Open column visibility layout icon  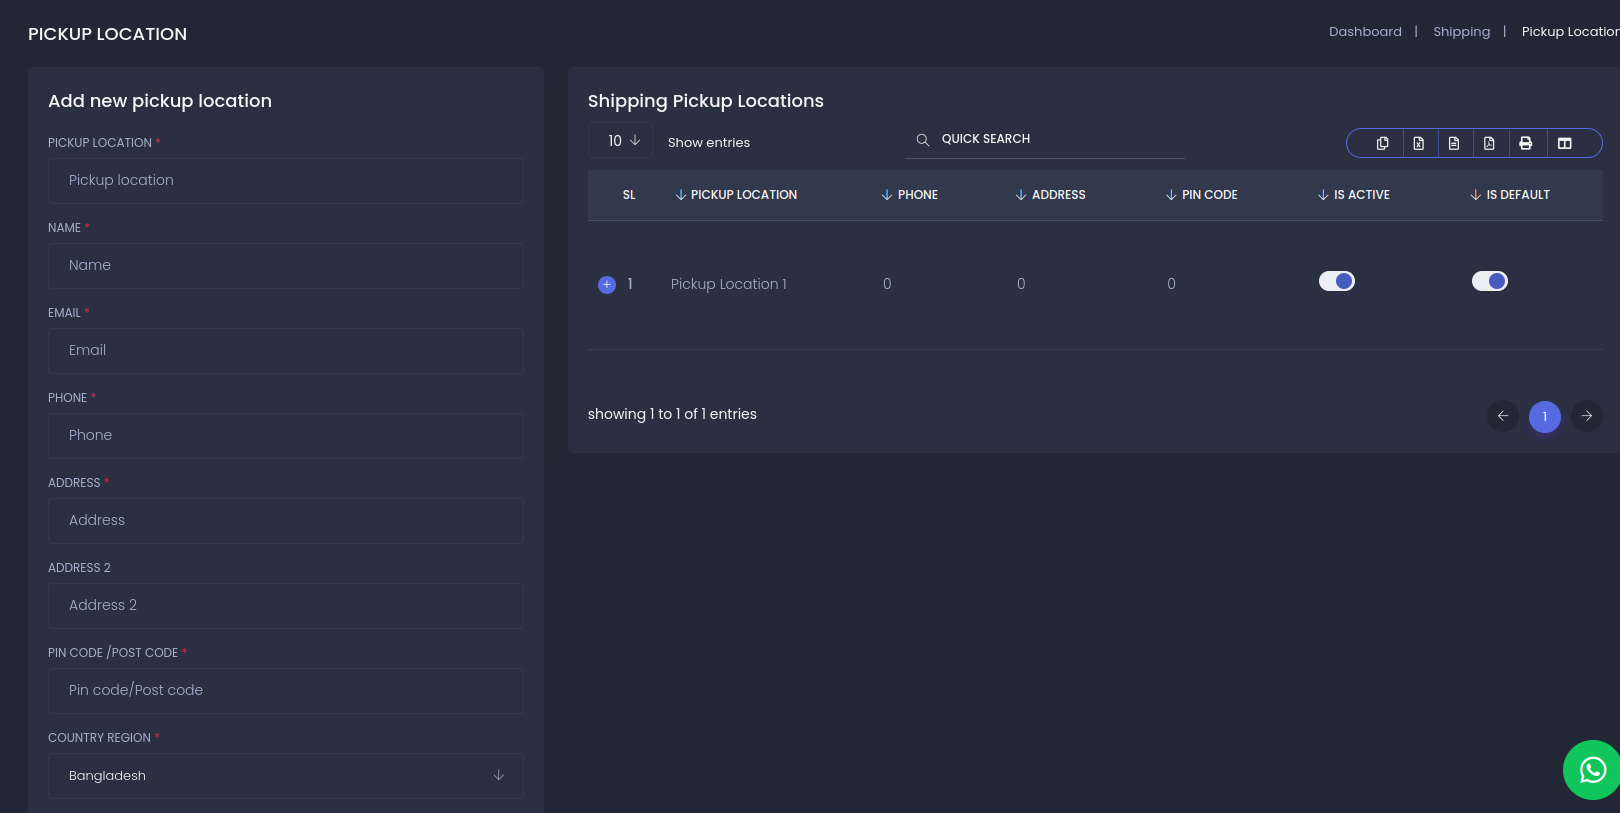1565,143
